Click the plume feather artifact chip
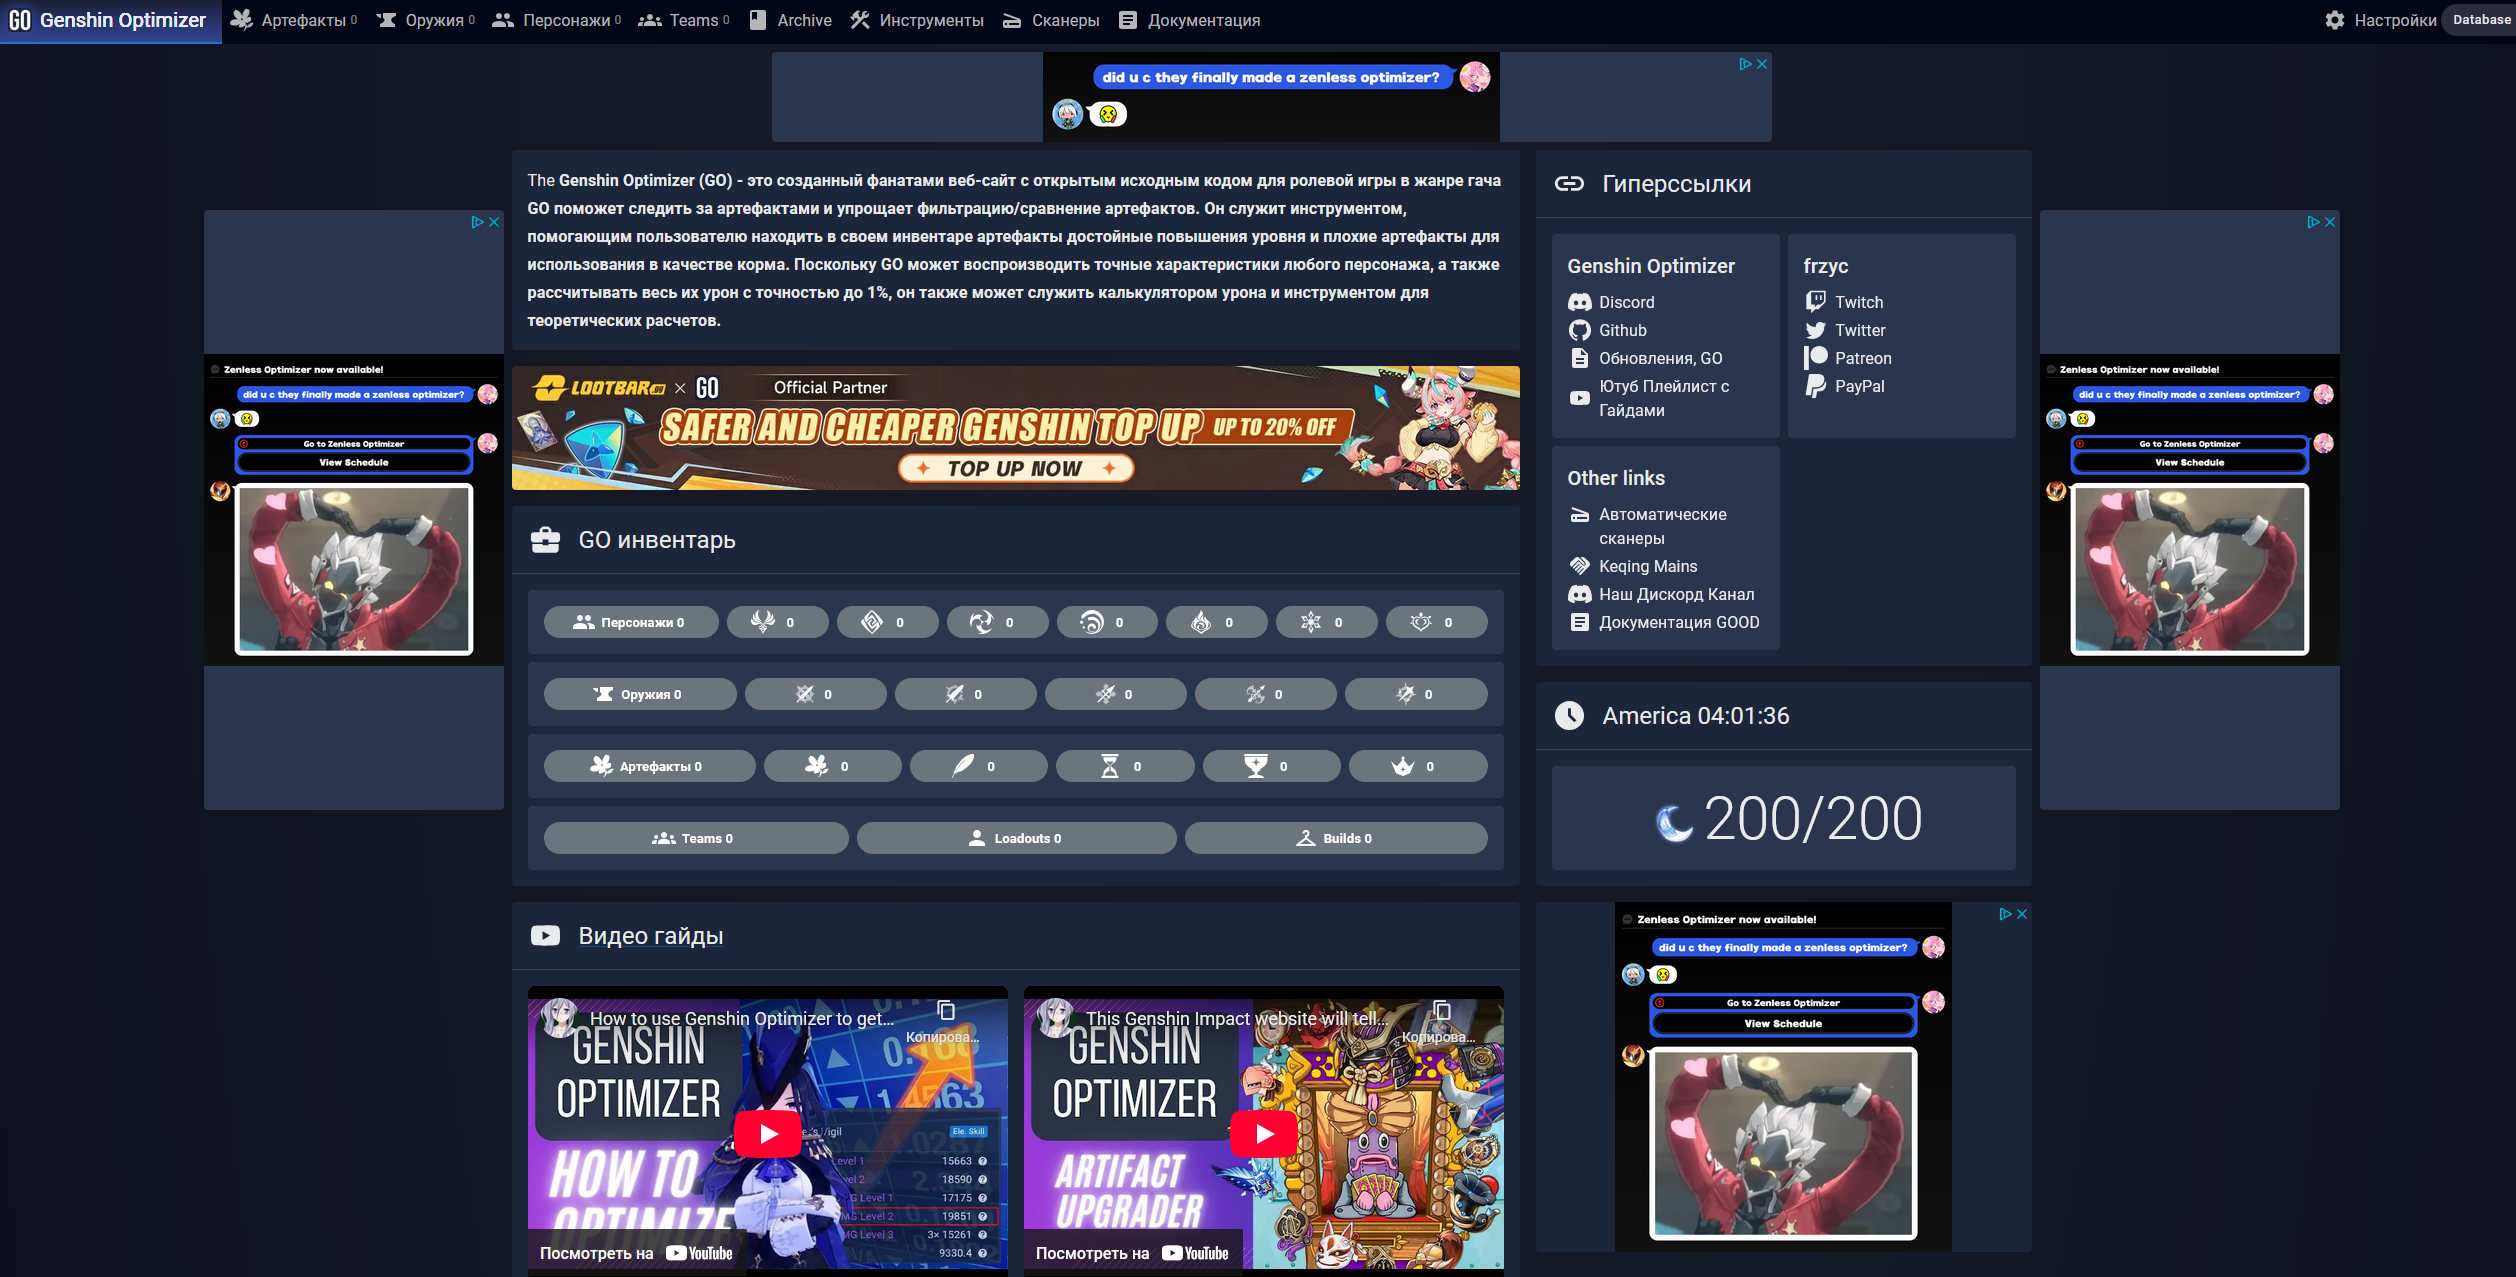 tap(978, 766)
